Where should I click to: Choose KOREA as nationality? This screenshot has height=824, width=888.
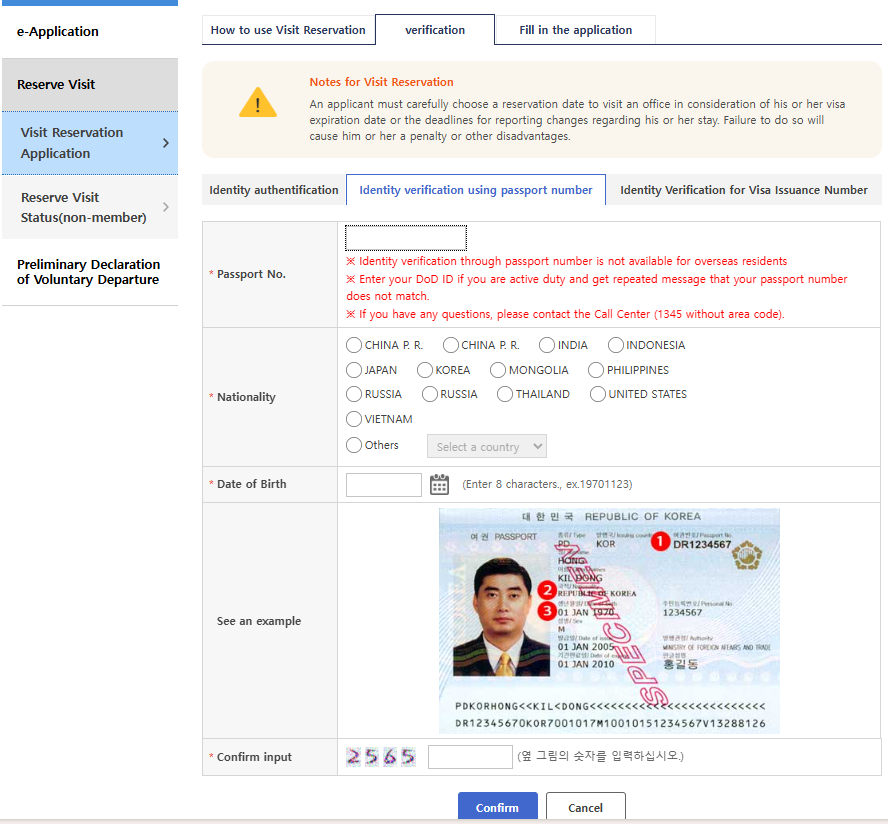425,370
